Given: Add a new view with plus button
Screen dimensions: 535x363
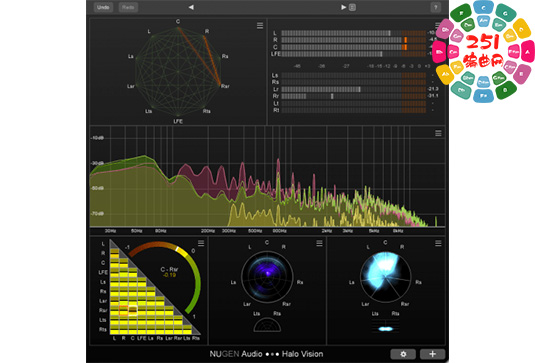Looking at the screenshot, I should [x=432, y=354].
